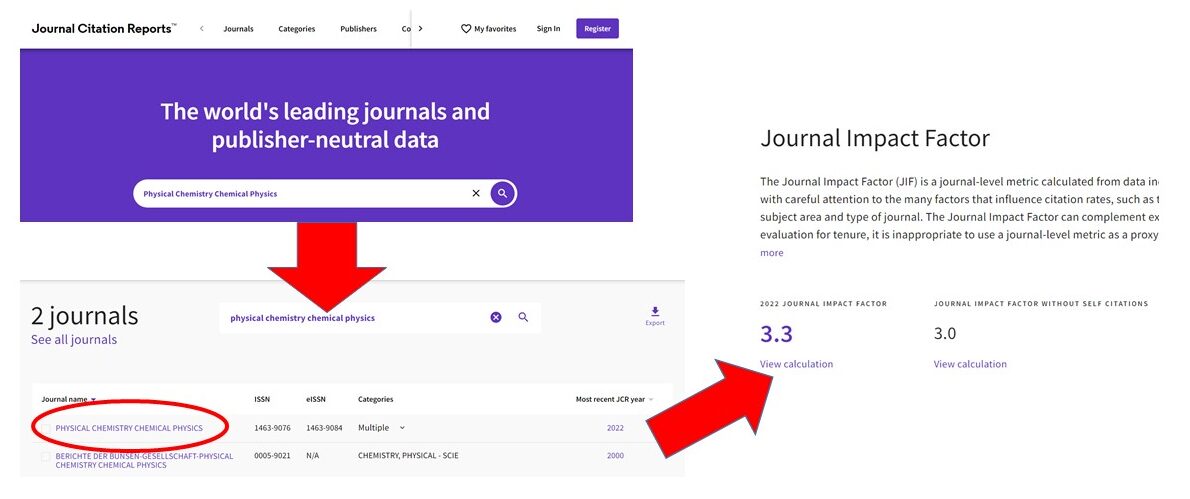Viewport: 1190px width, 499px height.
Task: Open the See all journals link
Action: pos(74,340)
